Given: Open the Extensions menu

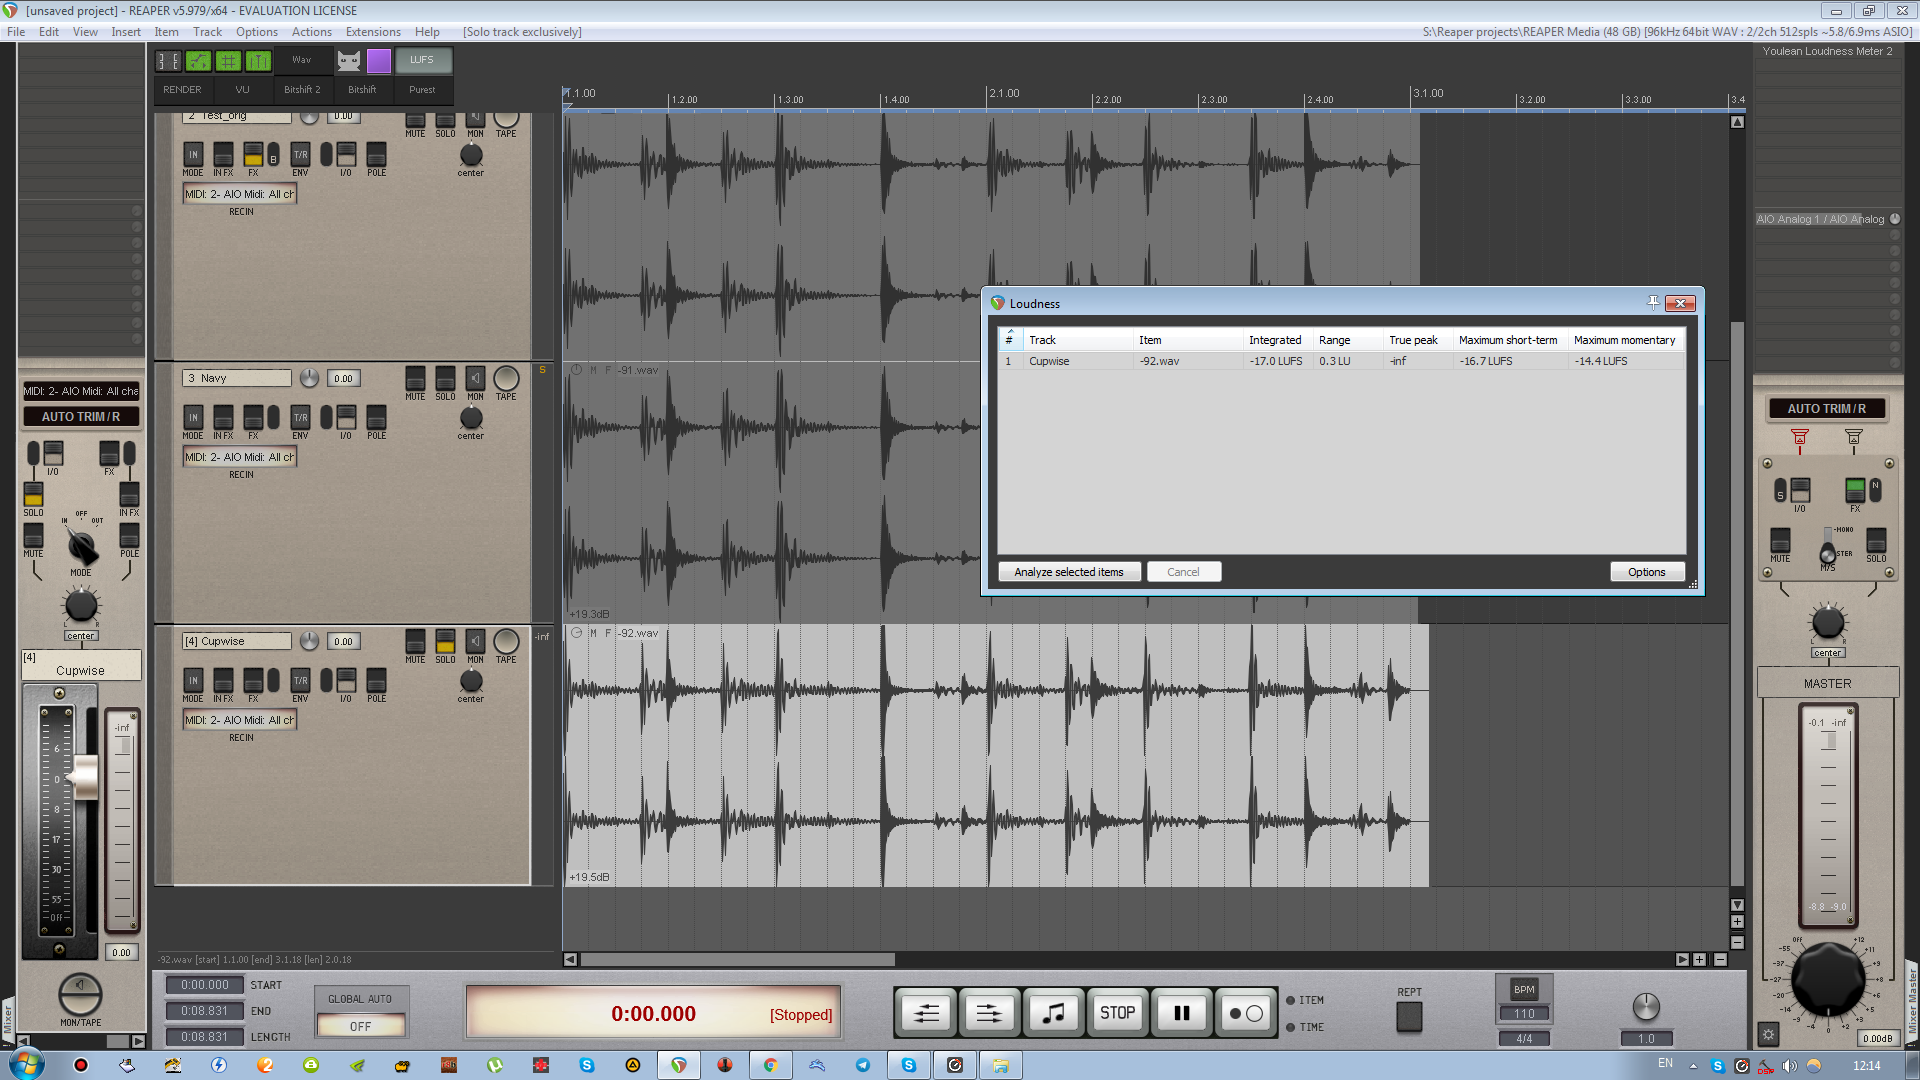Looking at the screenshot, I should (x=373, y=32).
